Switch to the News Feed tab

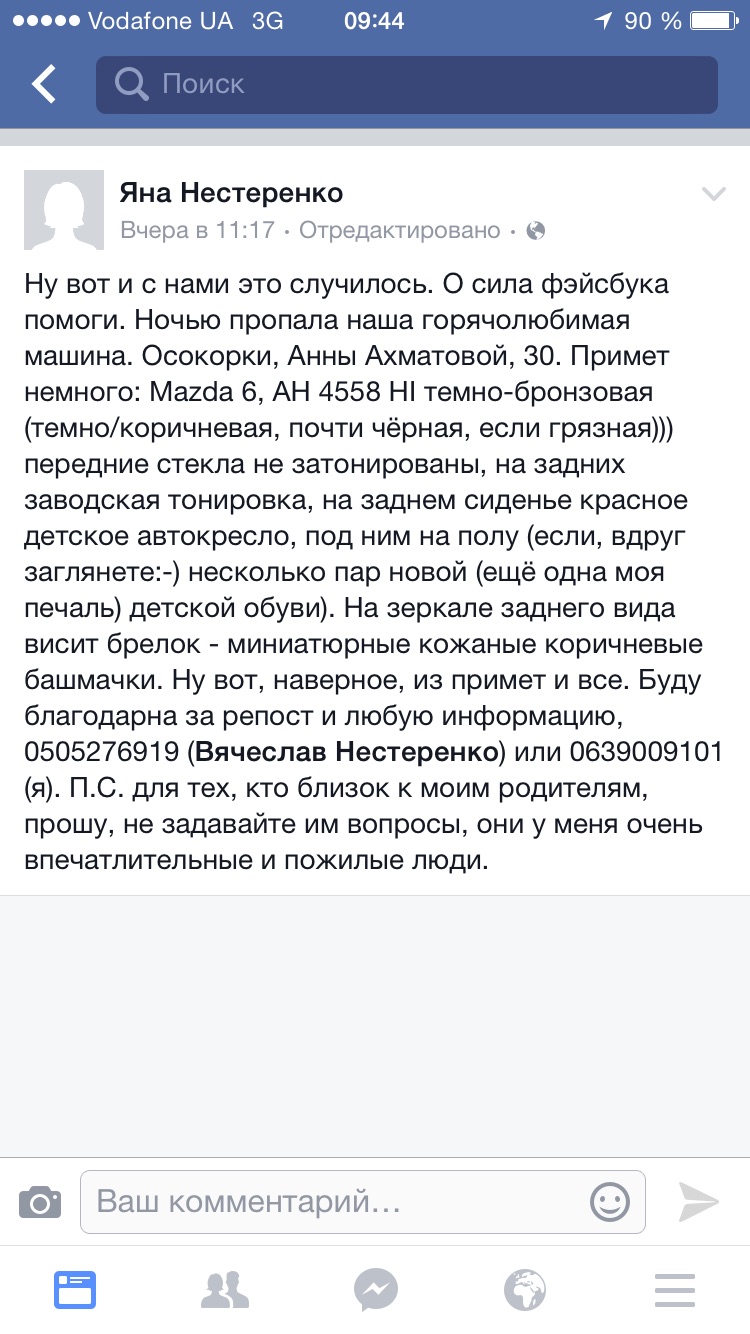tap(75, 1290)
